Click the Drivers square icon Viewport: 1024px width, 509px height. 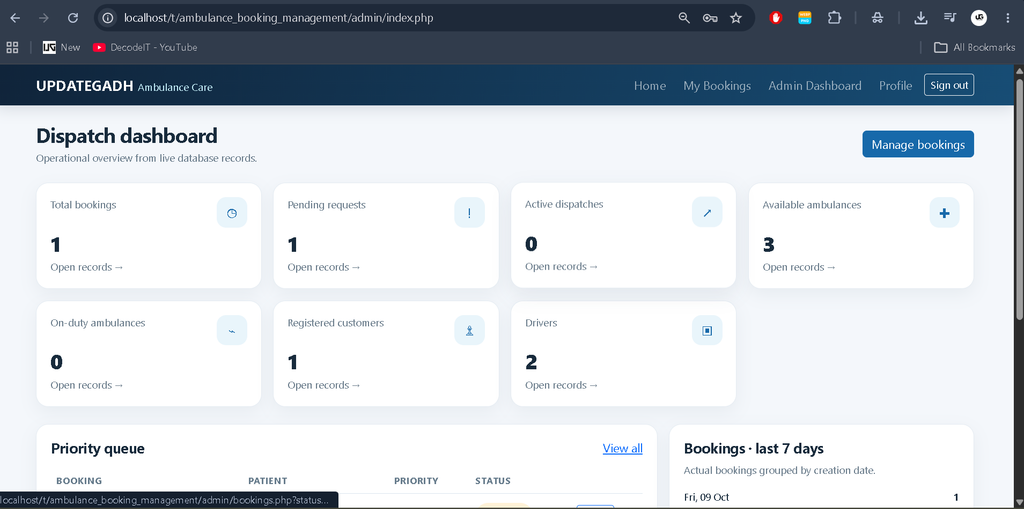point(707,331)
